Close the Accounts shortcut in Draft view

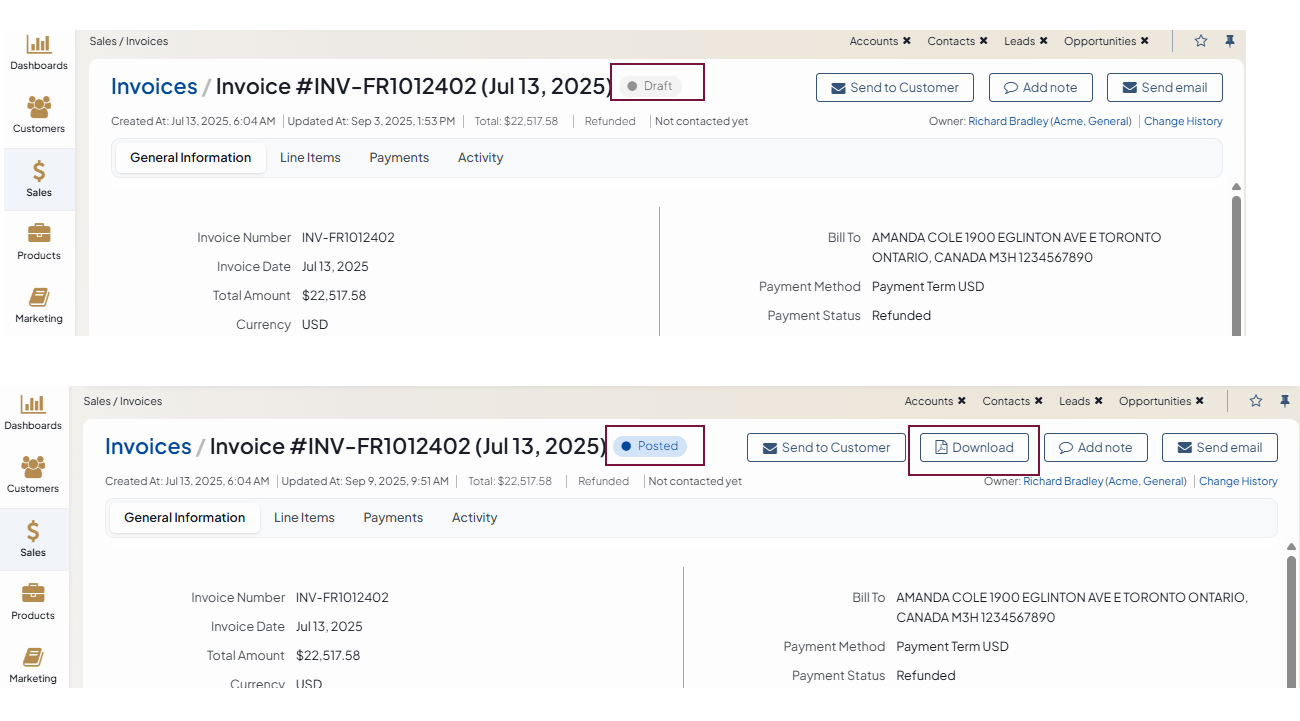(x=907, y=41)
